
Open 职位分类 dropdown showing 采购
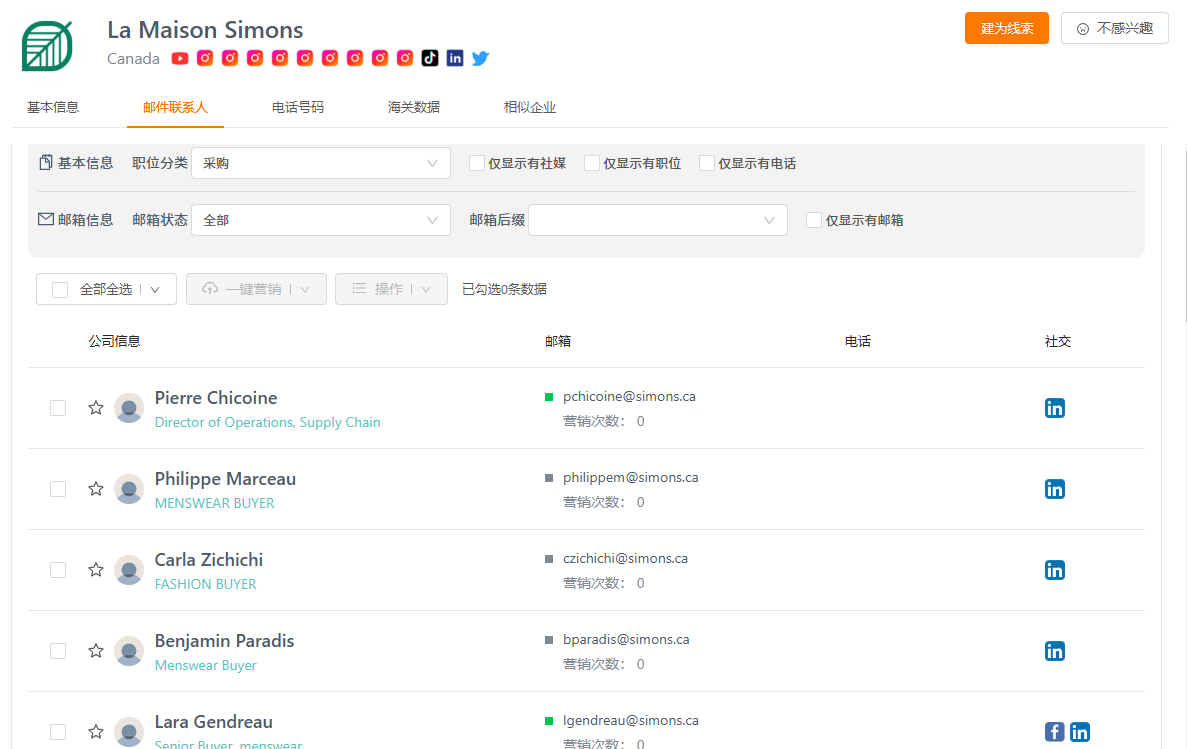coord(321,164)
